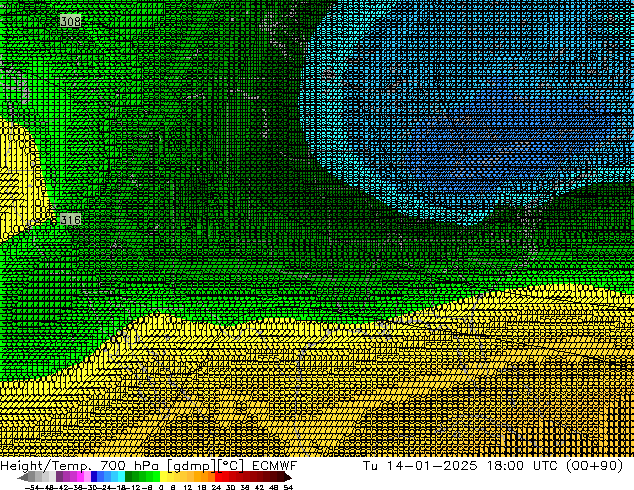Click the 308 height contour label
634x490 pixels.
click(70, 21)
